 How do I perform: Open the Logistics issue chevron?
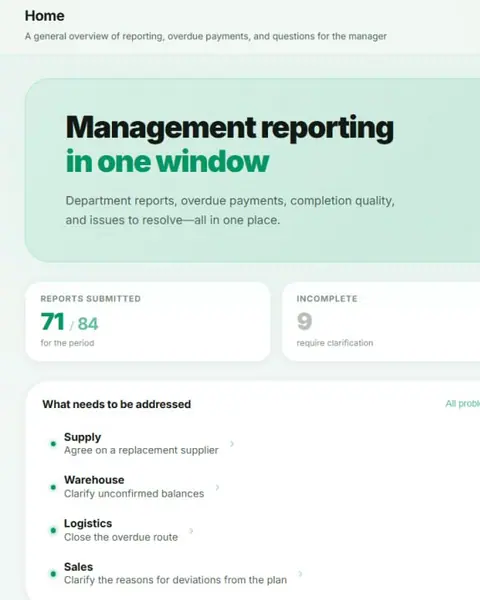[x=191, y=531]
